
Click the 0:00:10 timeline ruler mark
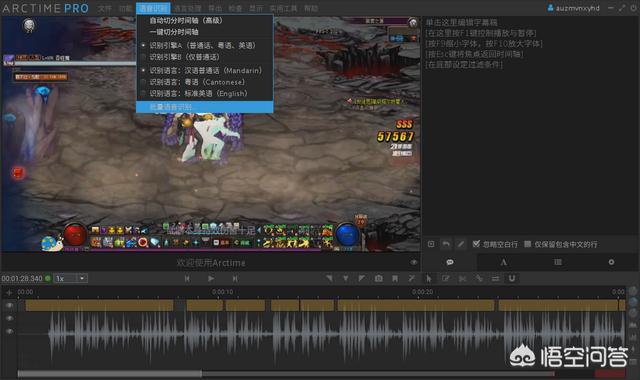pyautogui.click(x=223, y=292)
